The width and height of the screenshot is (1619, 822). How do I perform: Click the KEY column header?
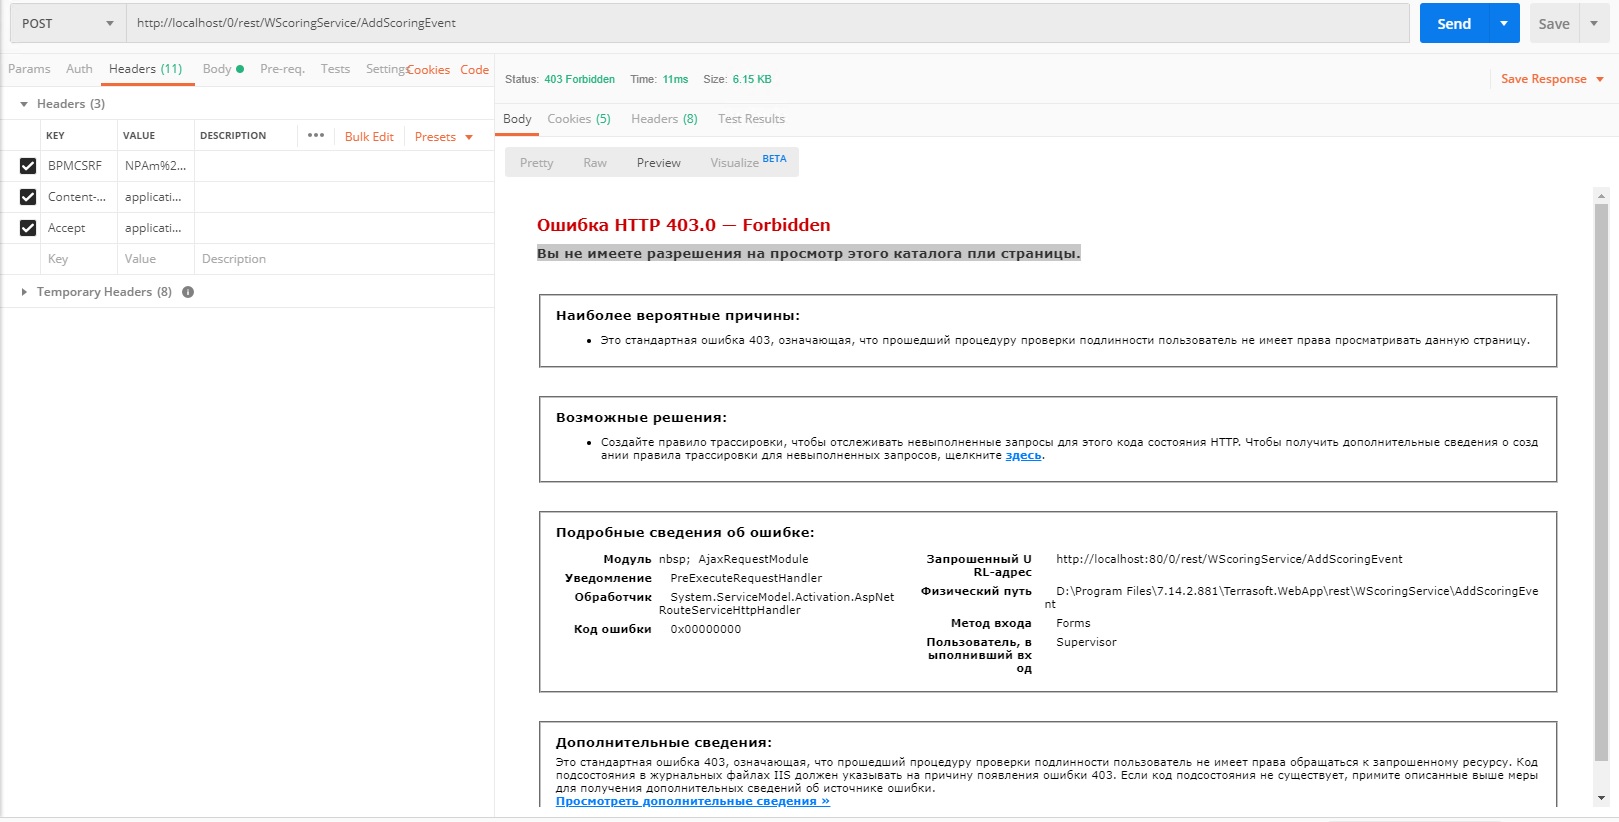click(55, 135)
